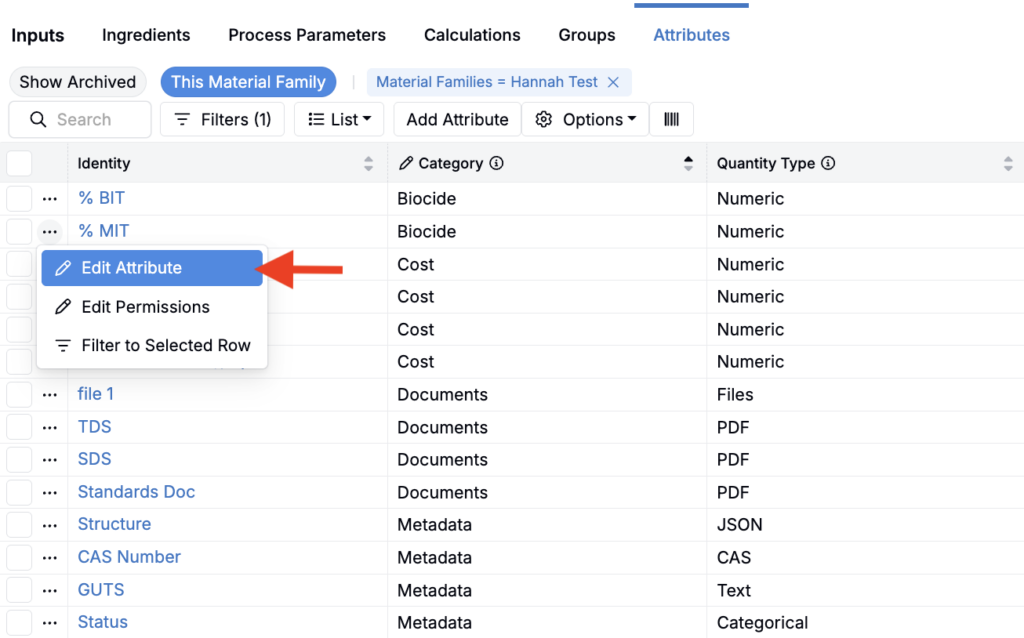Viewport: 1024px width, 638px height.
Task: Click the info icon beside Quantity Type header
Action: [x=828, y=163]
